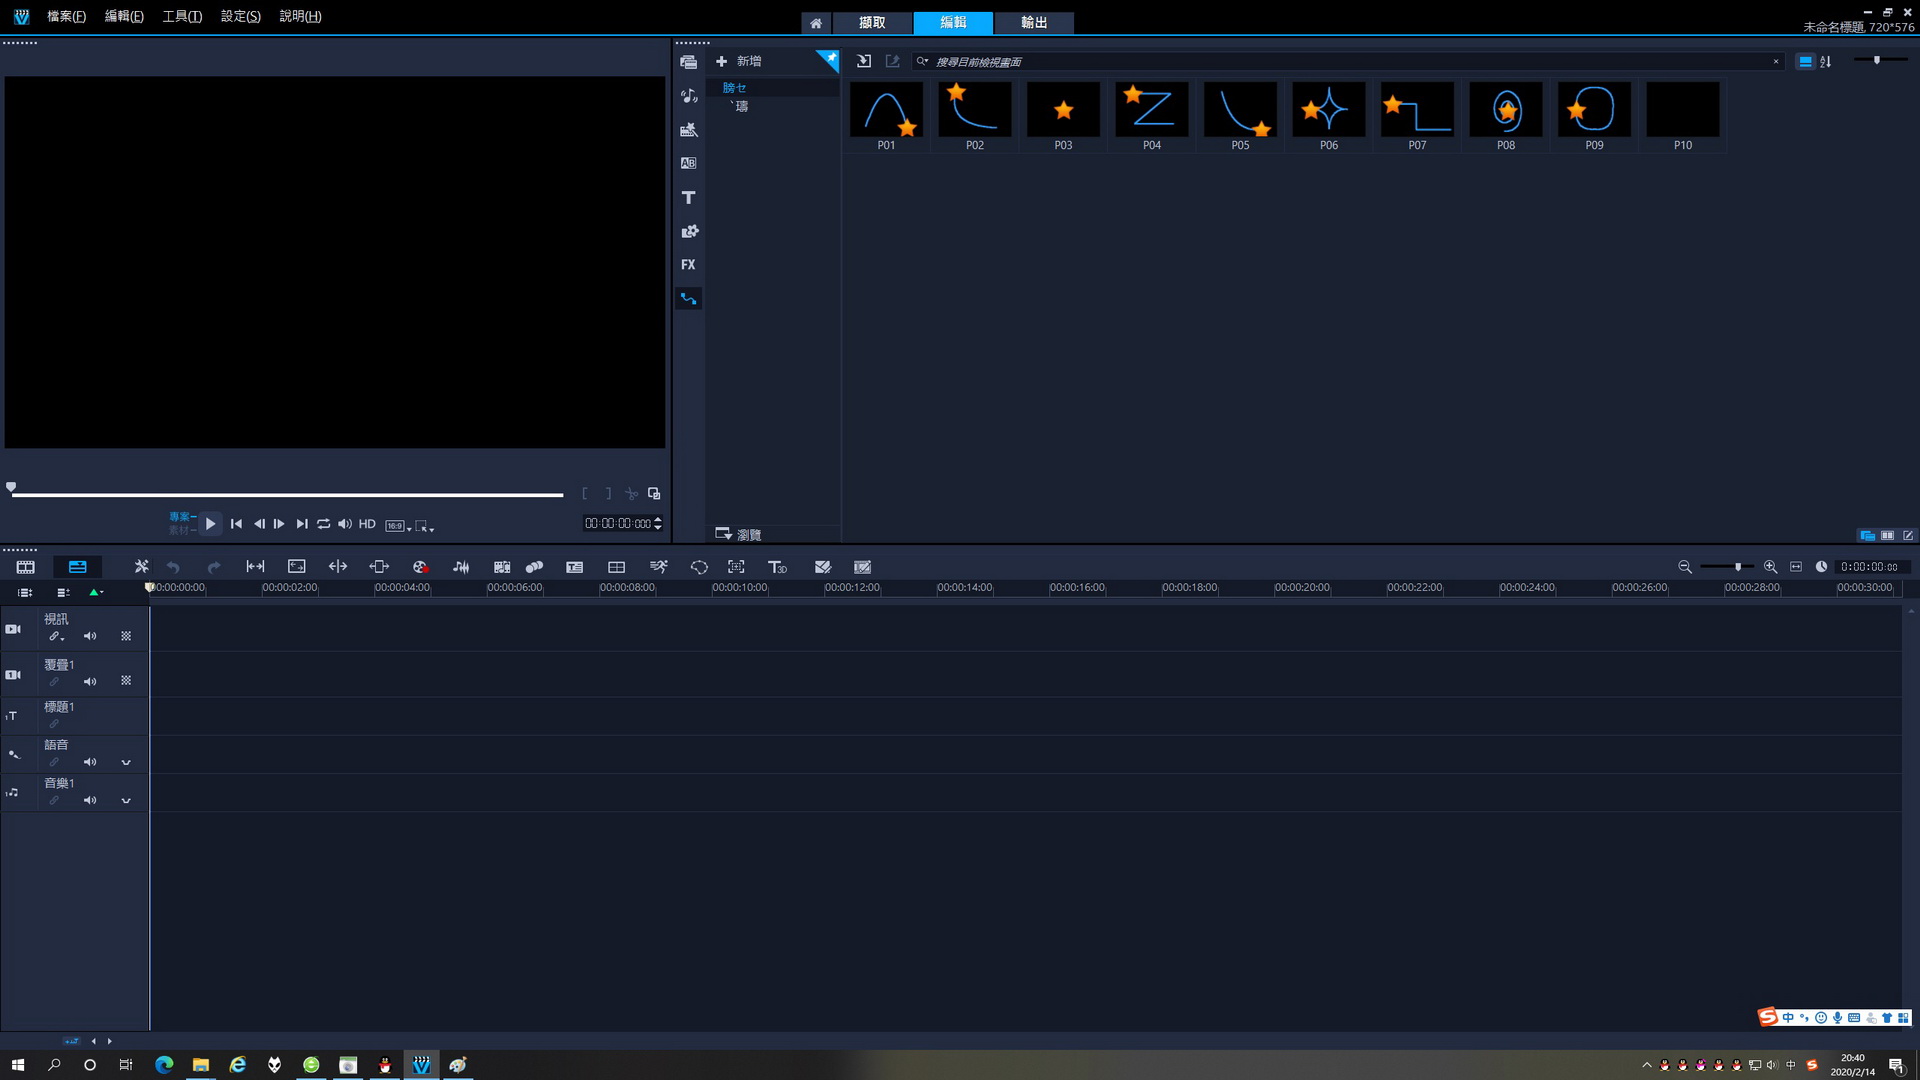The height and width of the screenshot is (1080, 1920).
Task: Mute the 音樂1 music track
Action: pos(90,800)
